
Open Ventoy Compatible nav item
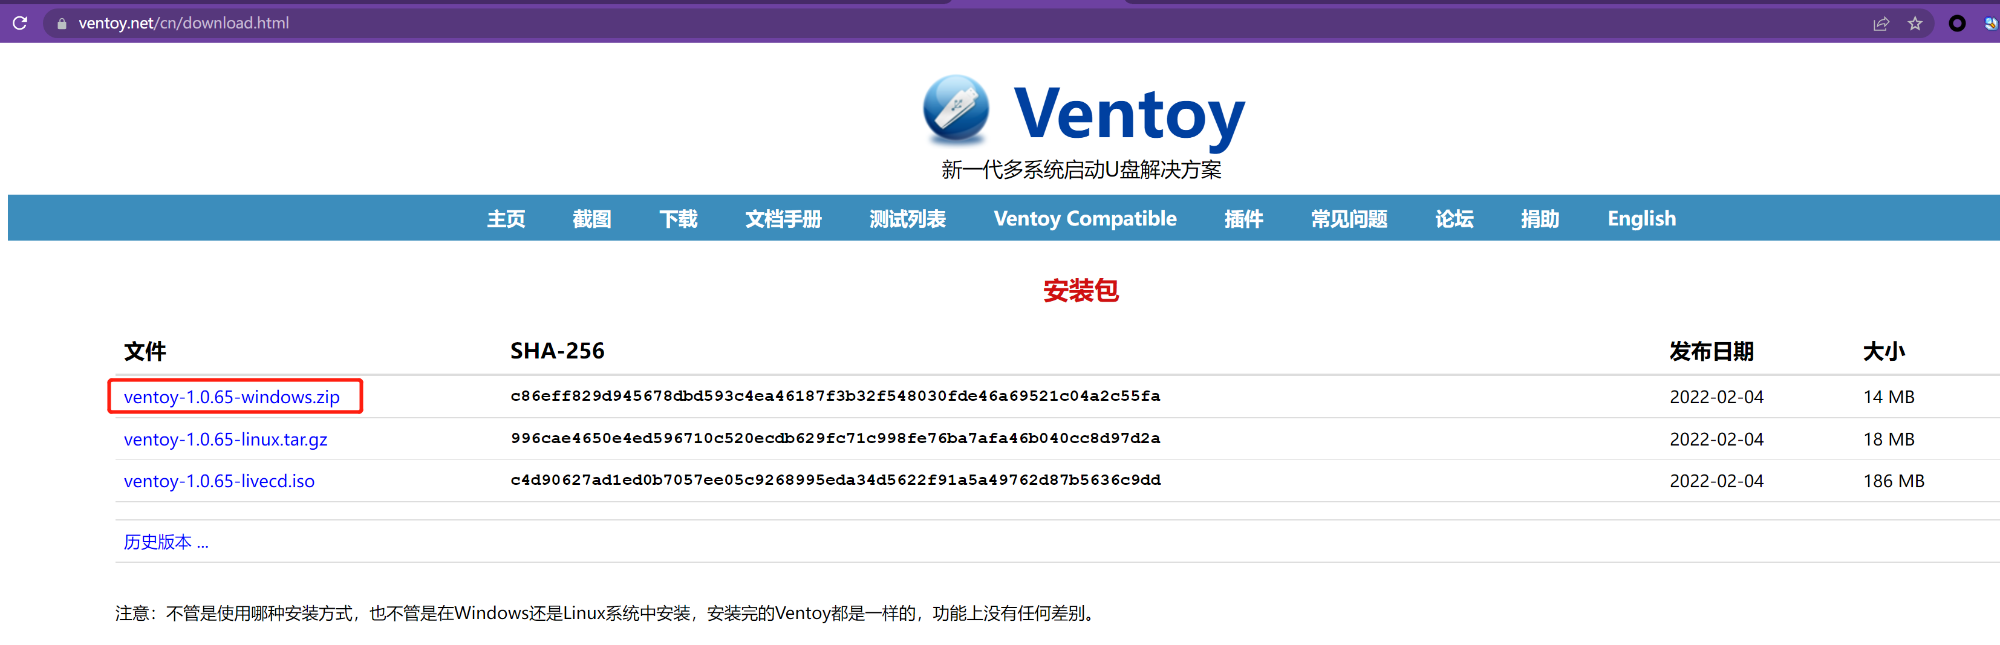coord(1085,218)
